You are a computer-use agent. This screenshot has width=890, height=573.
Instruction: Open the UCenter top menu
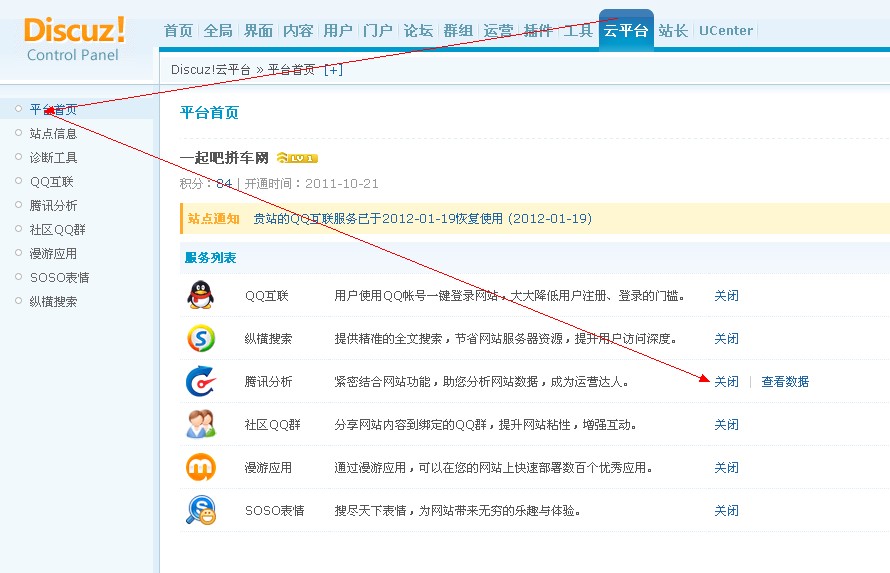pos(726,31)
